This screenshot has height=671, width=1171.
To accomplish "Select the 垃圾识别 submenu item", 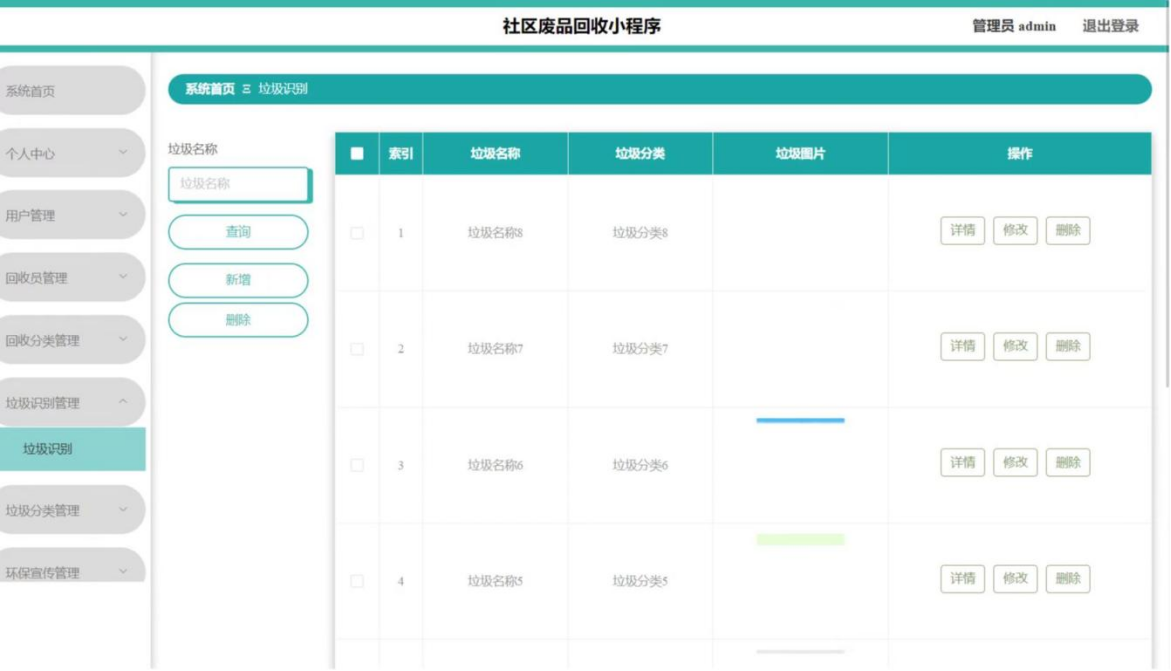I will click(x=72, y=448).
